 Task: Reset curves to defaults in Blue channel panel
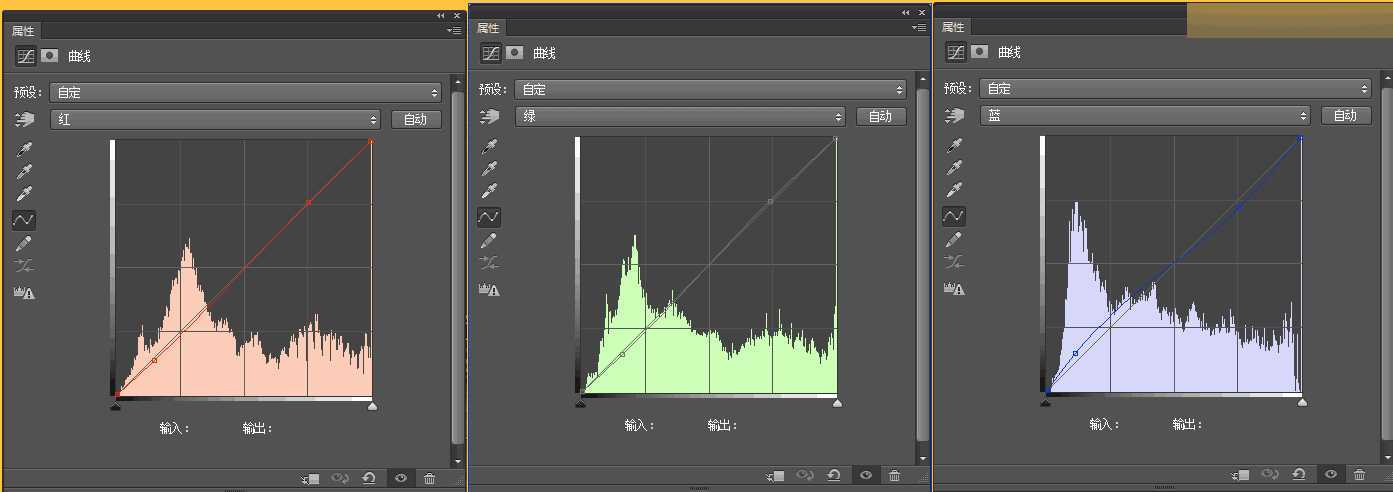1298,474
